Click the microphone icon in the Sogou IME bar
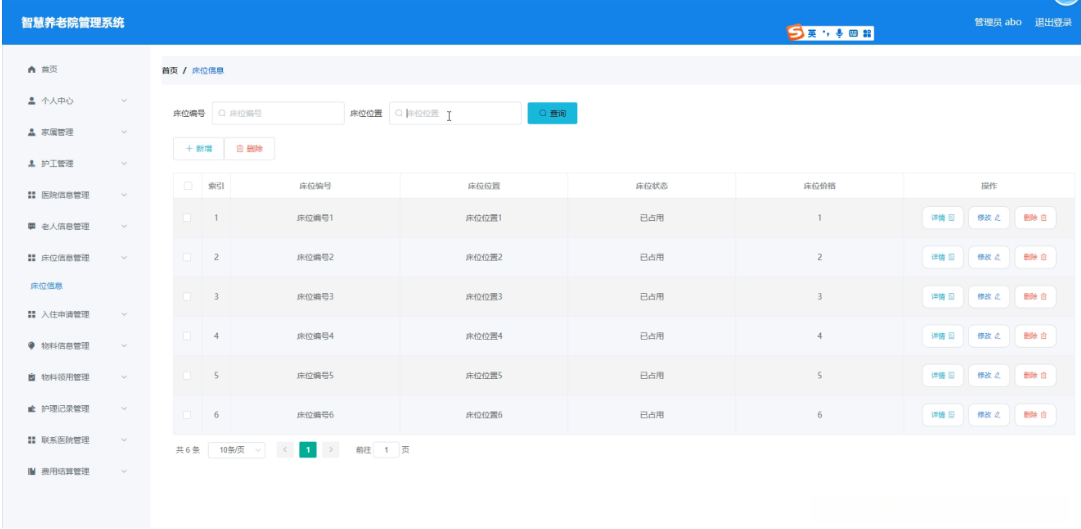Image resolution: width=1081 pixels, height=529 pixels. 839,33
